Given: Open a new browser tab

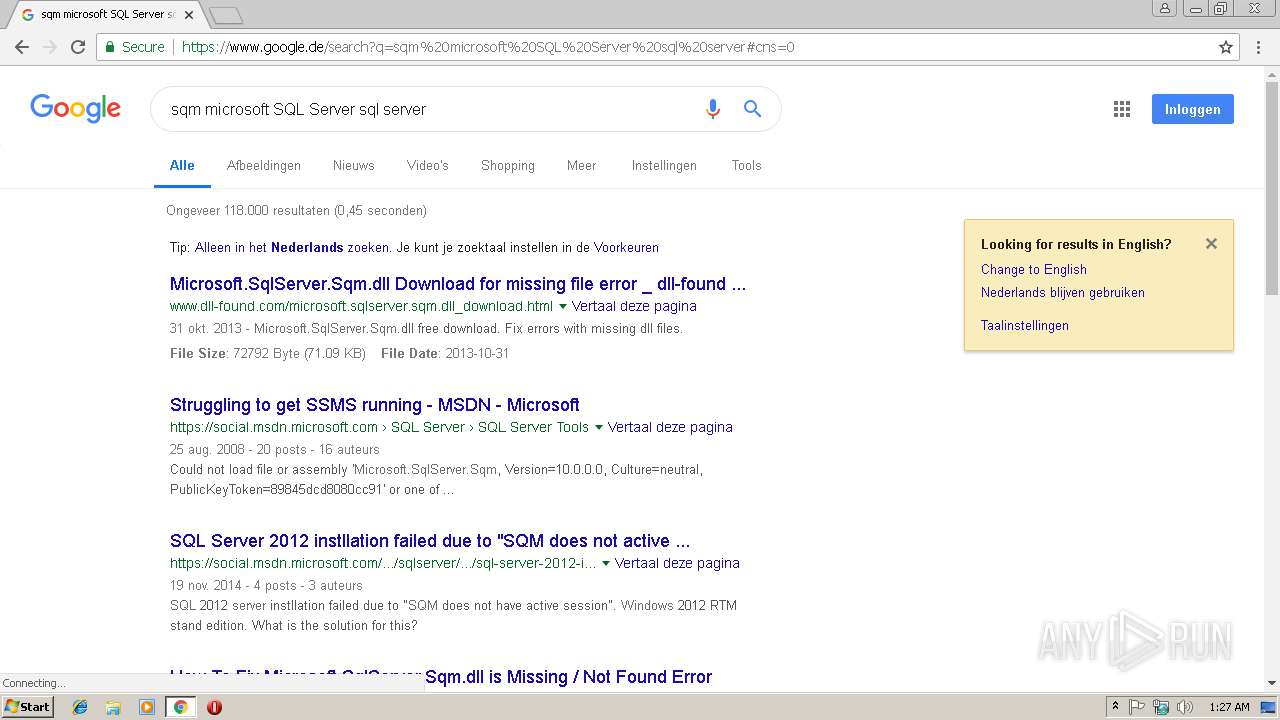Looking at the screenshot, I should click(x=226, y=15).
